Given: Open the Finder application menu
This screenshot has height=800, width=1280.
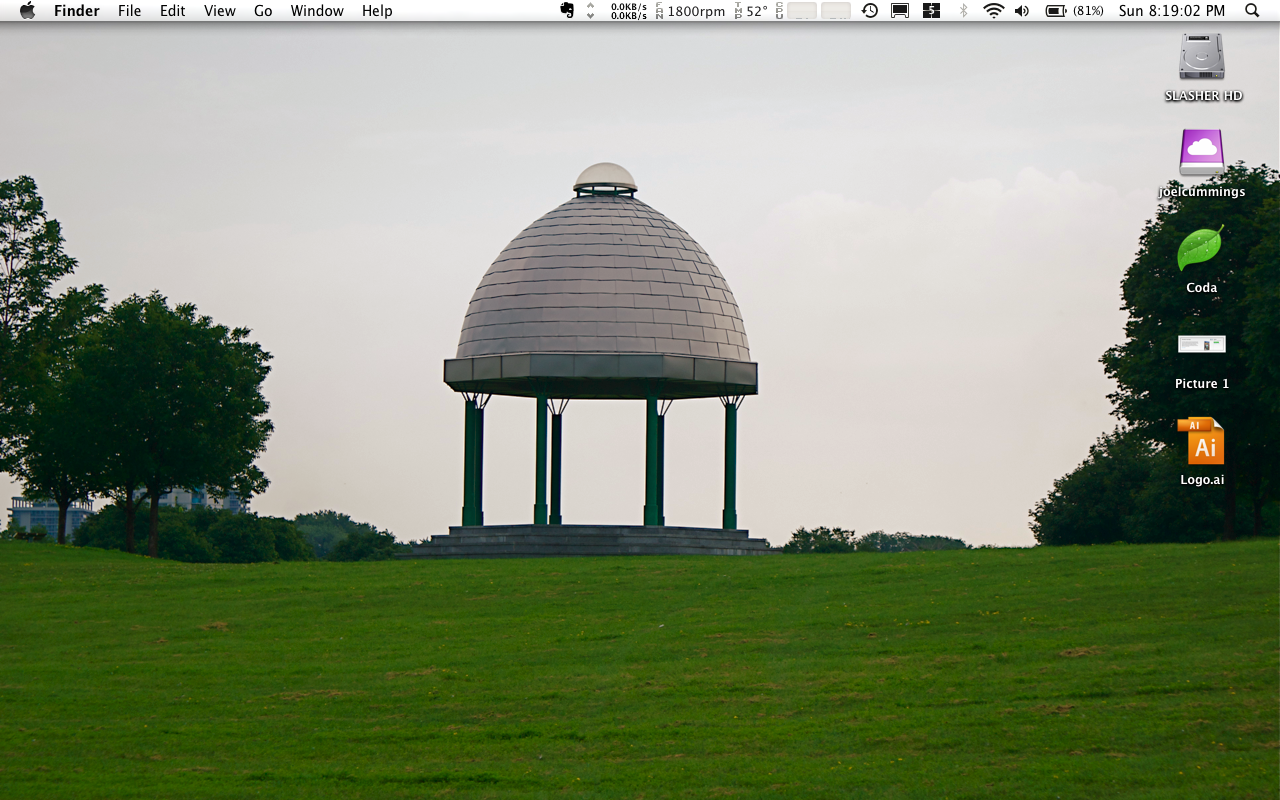Looking at the screenshot, I should (76, 11).
